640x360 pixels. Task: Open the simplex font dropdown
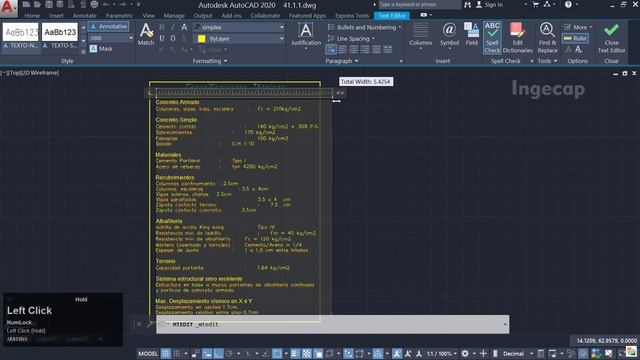282,27
